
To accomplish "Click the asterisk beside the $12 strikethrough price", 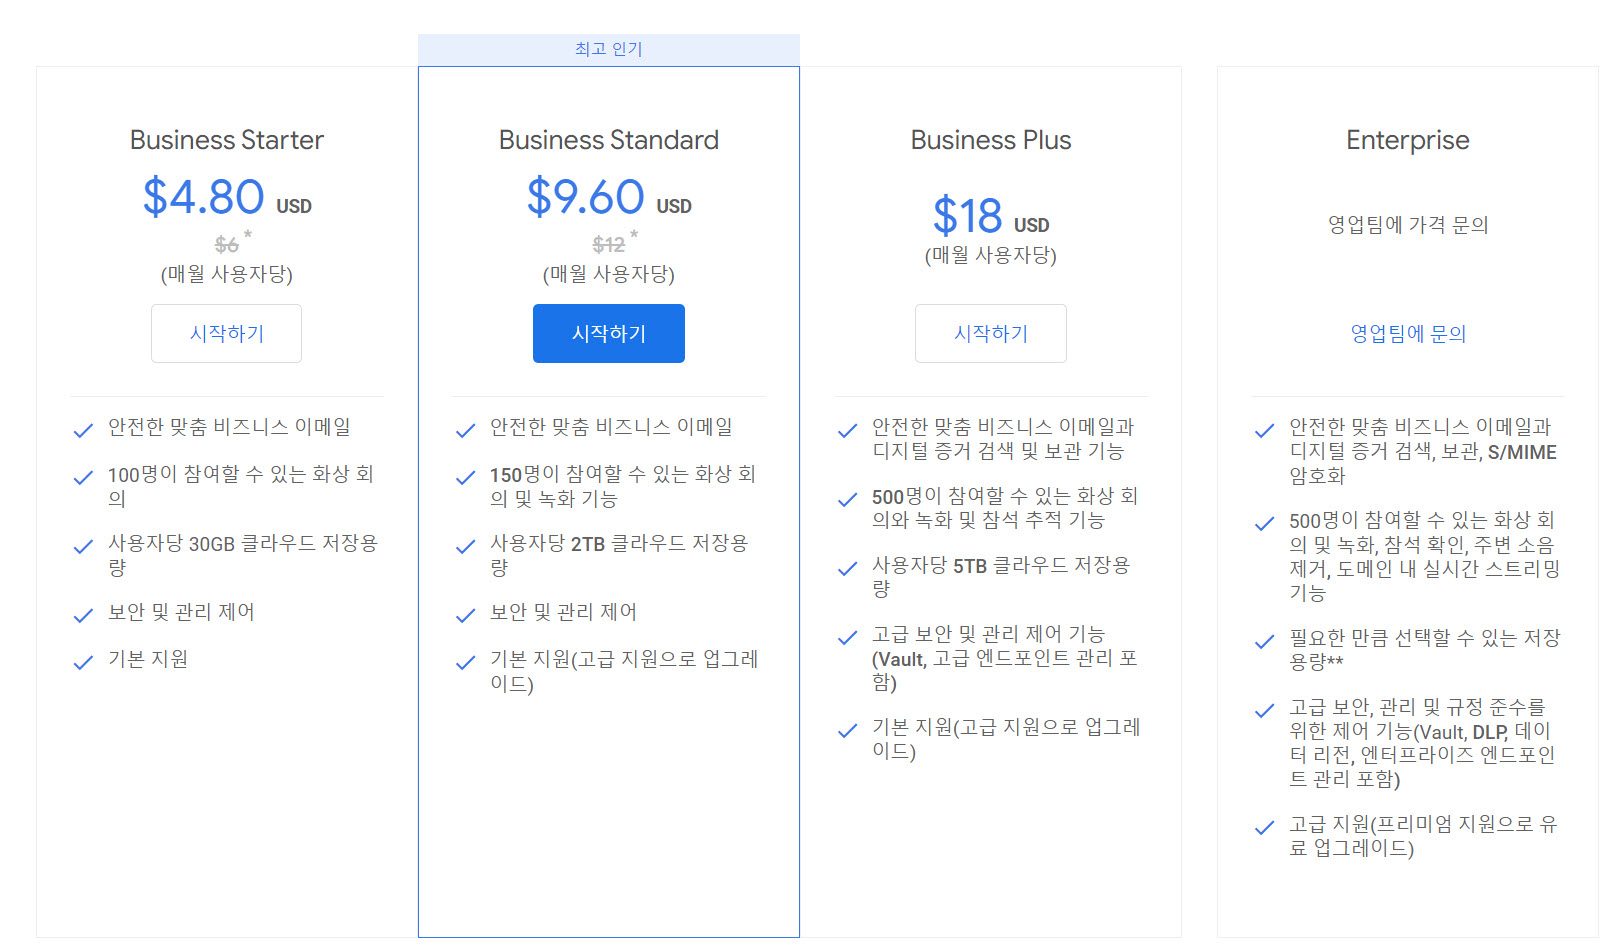I will click(633, 235).
